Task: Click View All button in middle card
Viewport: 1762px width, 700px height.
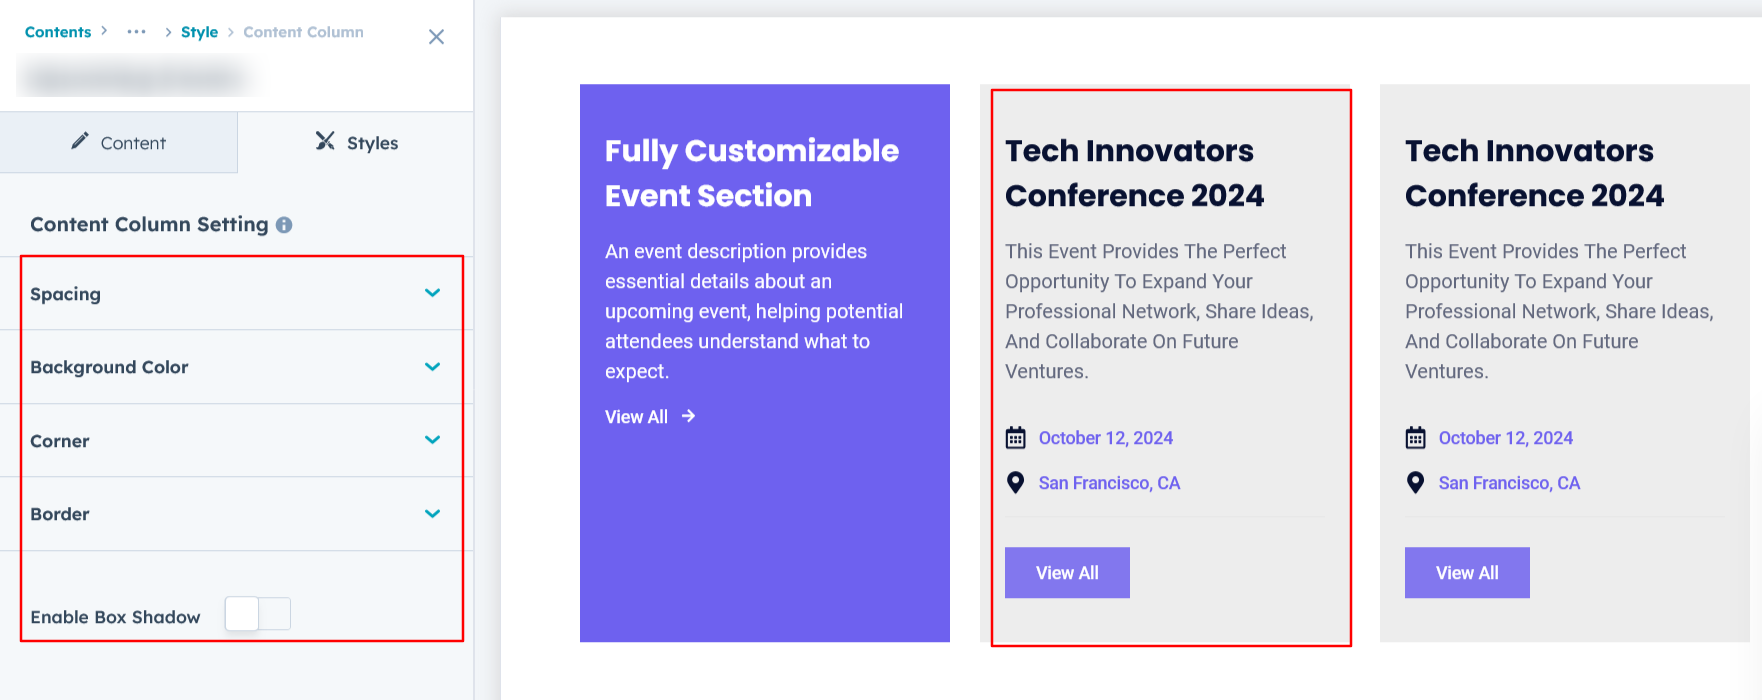Action: point(1067,573)
